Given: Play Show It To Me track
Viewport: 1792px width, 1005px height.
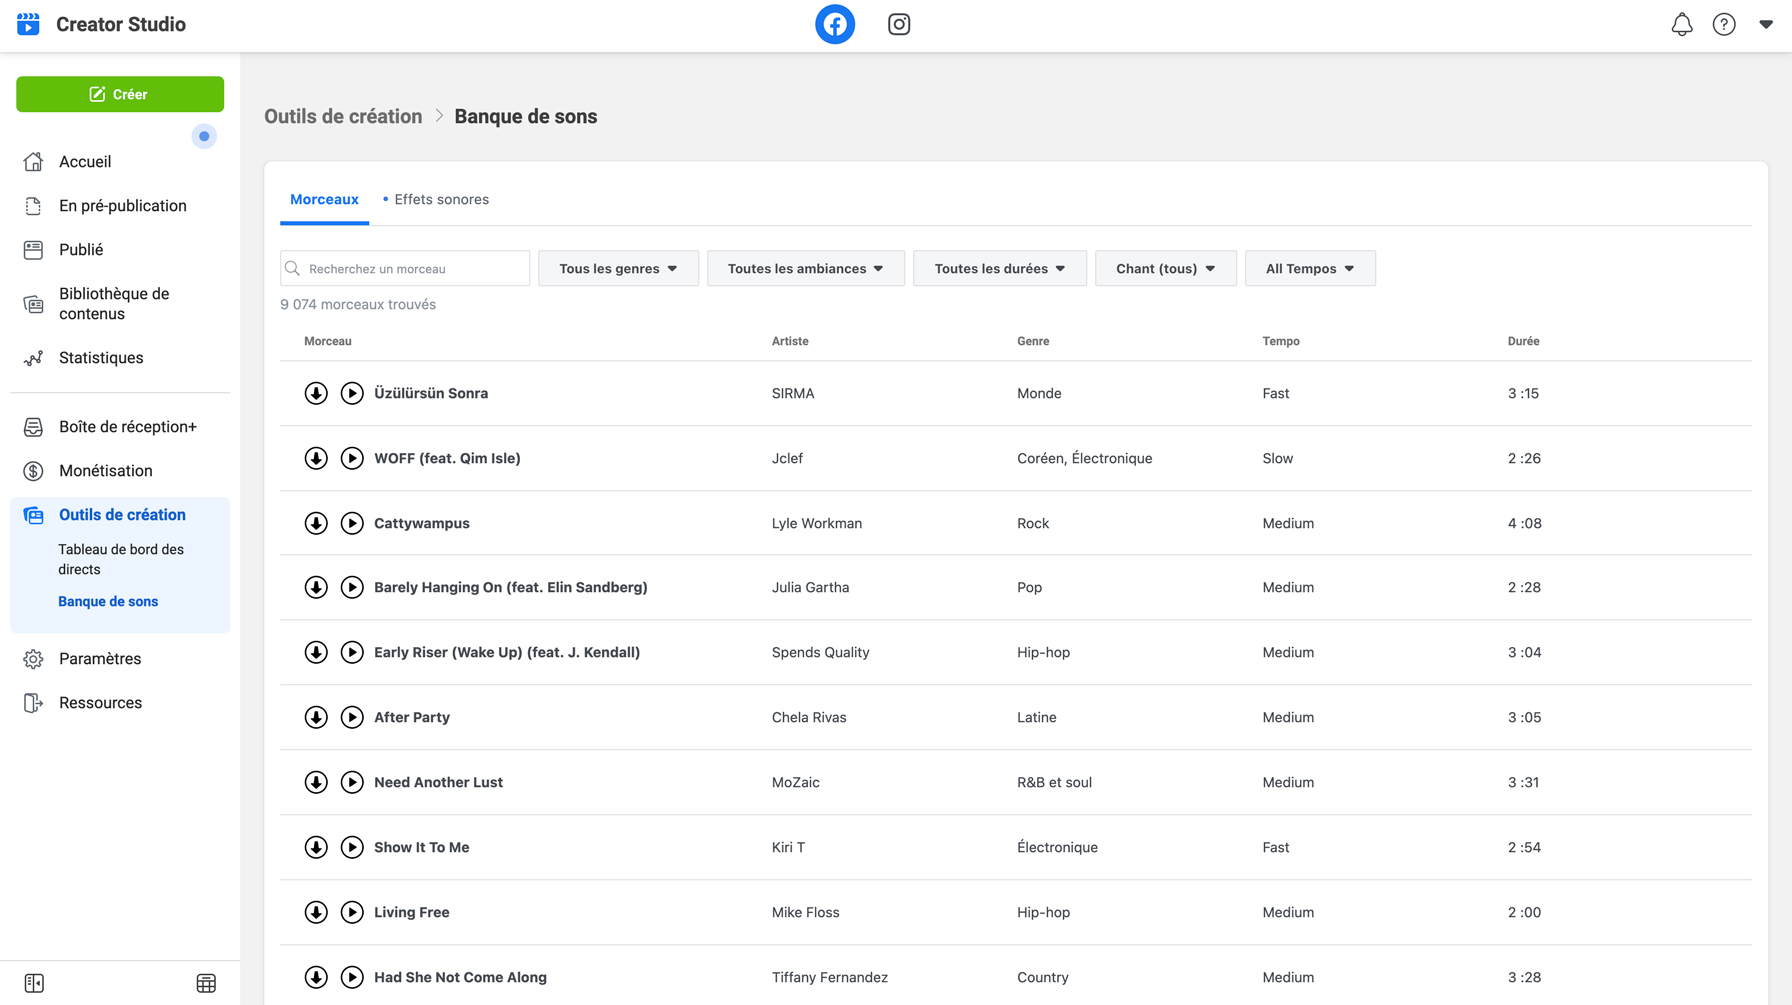Looking at the screenshot, I should click(352, 847).
